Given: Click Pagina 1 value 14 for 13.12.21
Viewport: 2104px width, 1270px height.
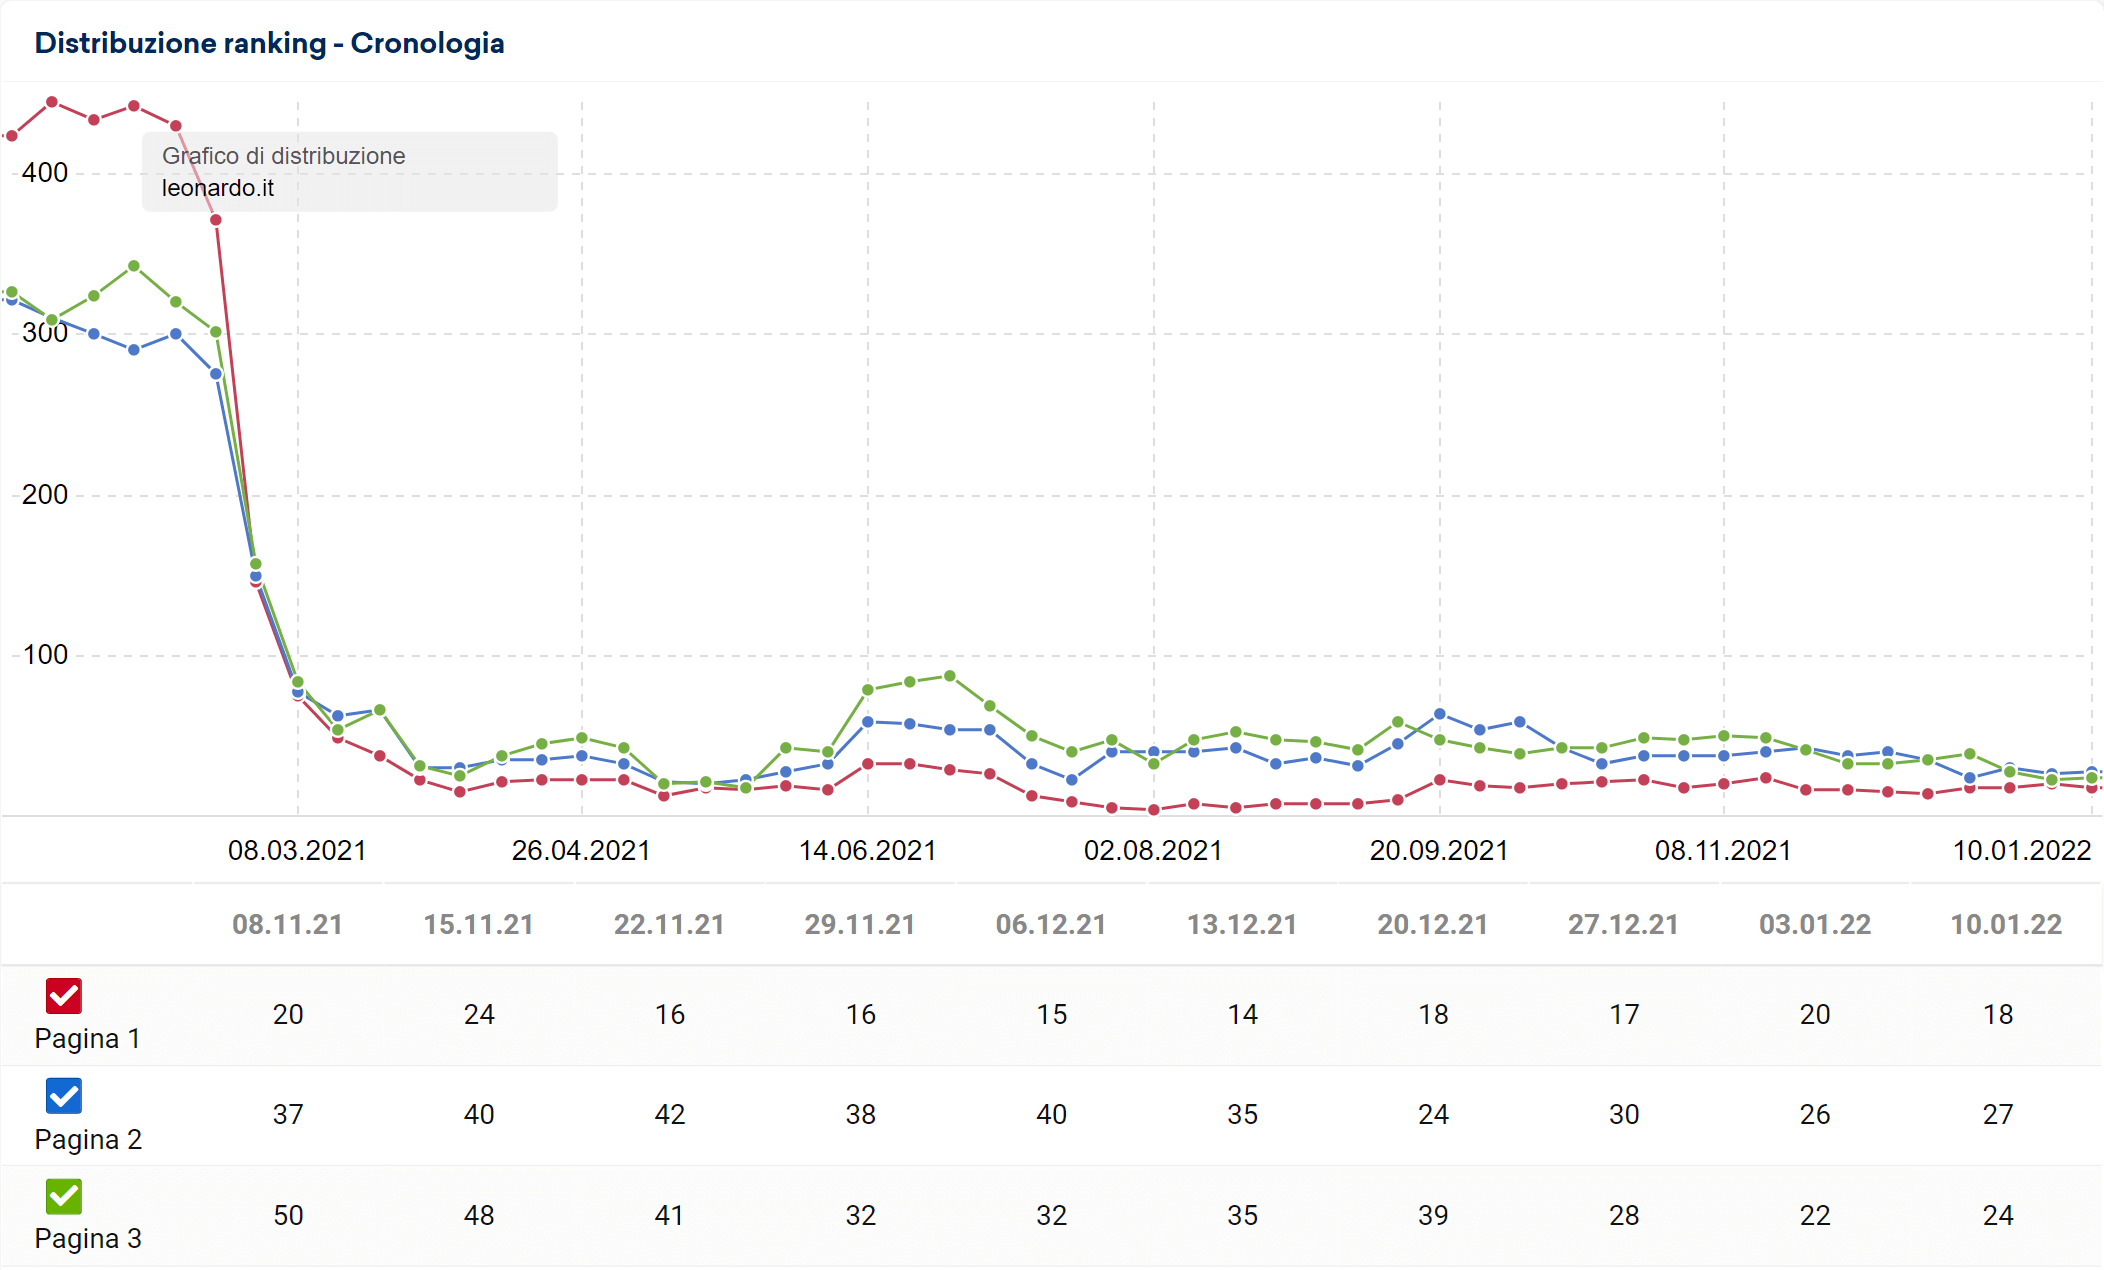Looking at the screenshot, I should coord(1243,1015).
